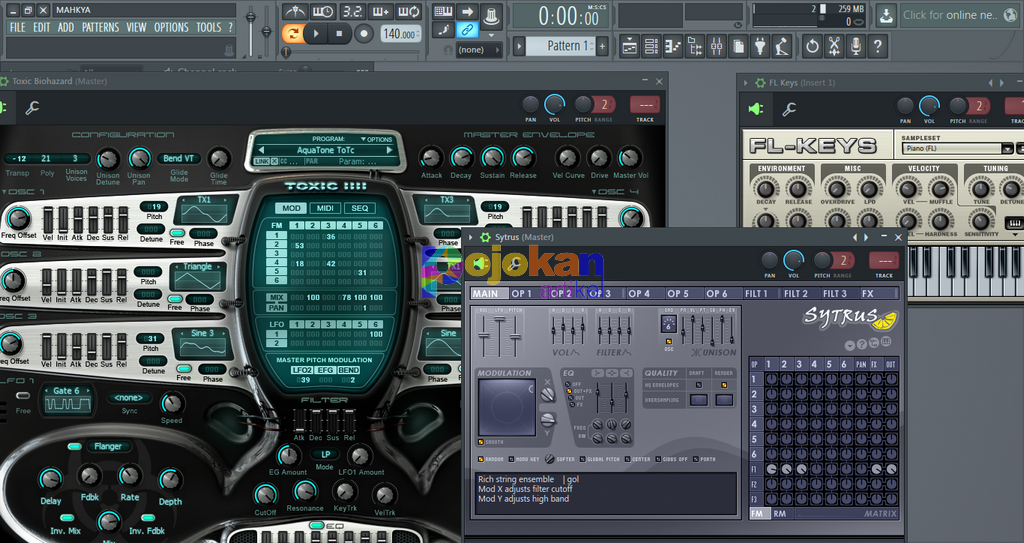The width and height of the screenshot is (1024, 543).
Task: Open Triangle waveform selector in Toxic OSC 2
Action: point(197,276)
